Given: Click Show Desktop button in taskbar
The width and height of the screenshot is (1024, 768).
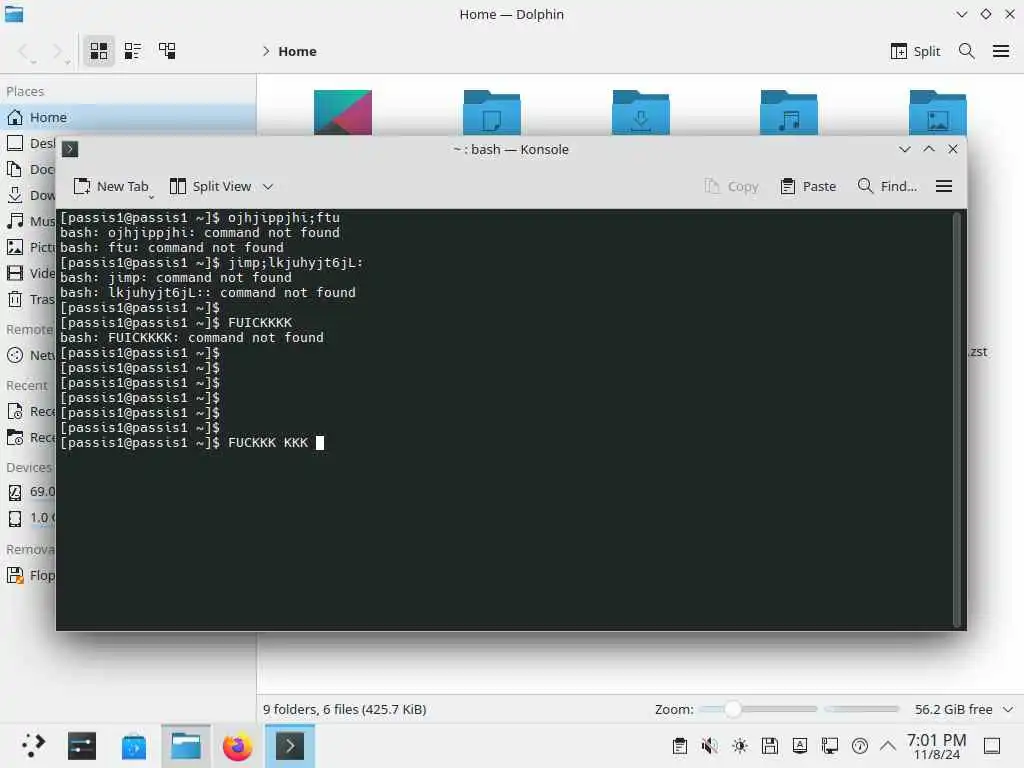Looking at the screenshot, I should point(992,746).
